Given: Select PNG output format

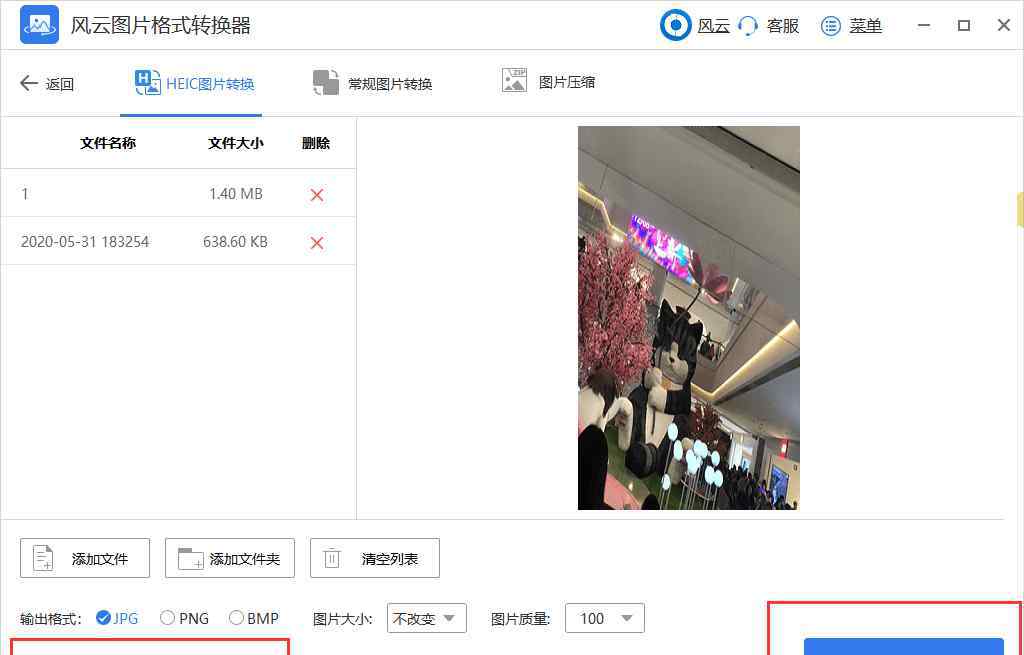Looking at the screenshot, I should (184, 618).
